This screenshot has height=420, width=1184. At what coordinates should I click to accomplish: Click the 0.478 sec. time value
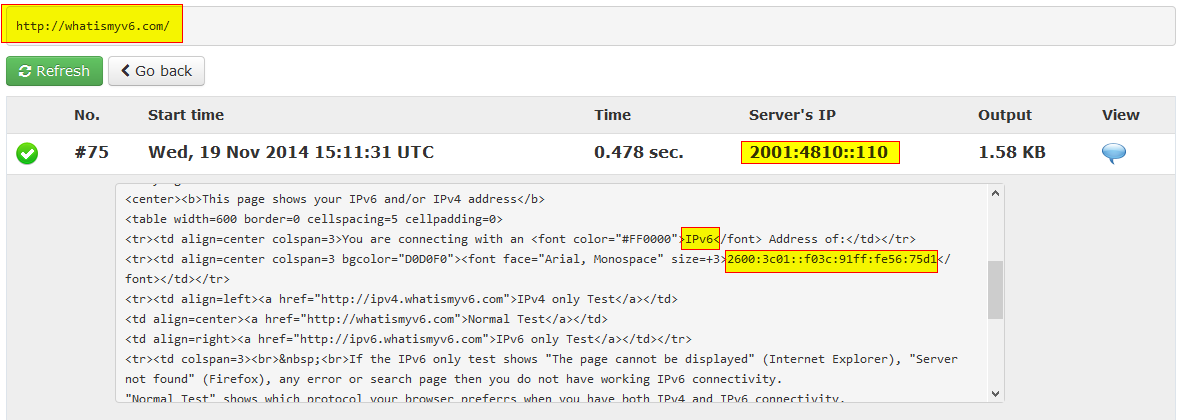(x=639, y=153)
